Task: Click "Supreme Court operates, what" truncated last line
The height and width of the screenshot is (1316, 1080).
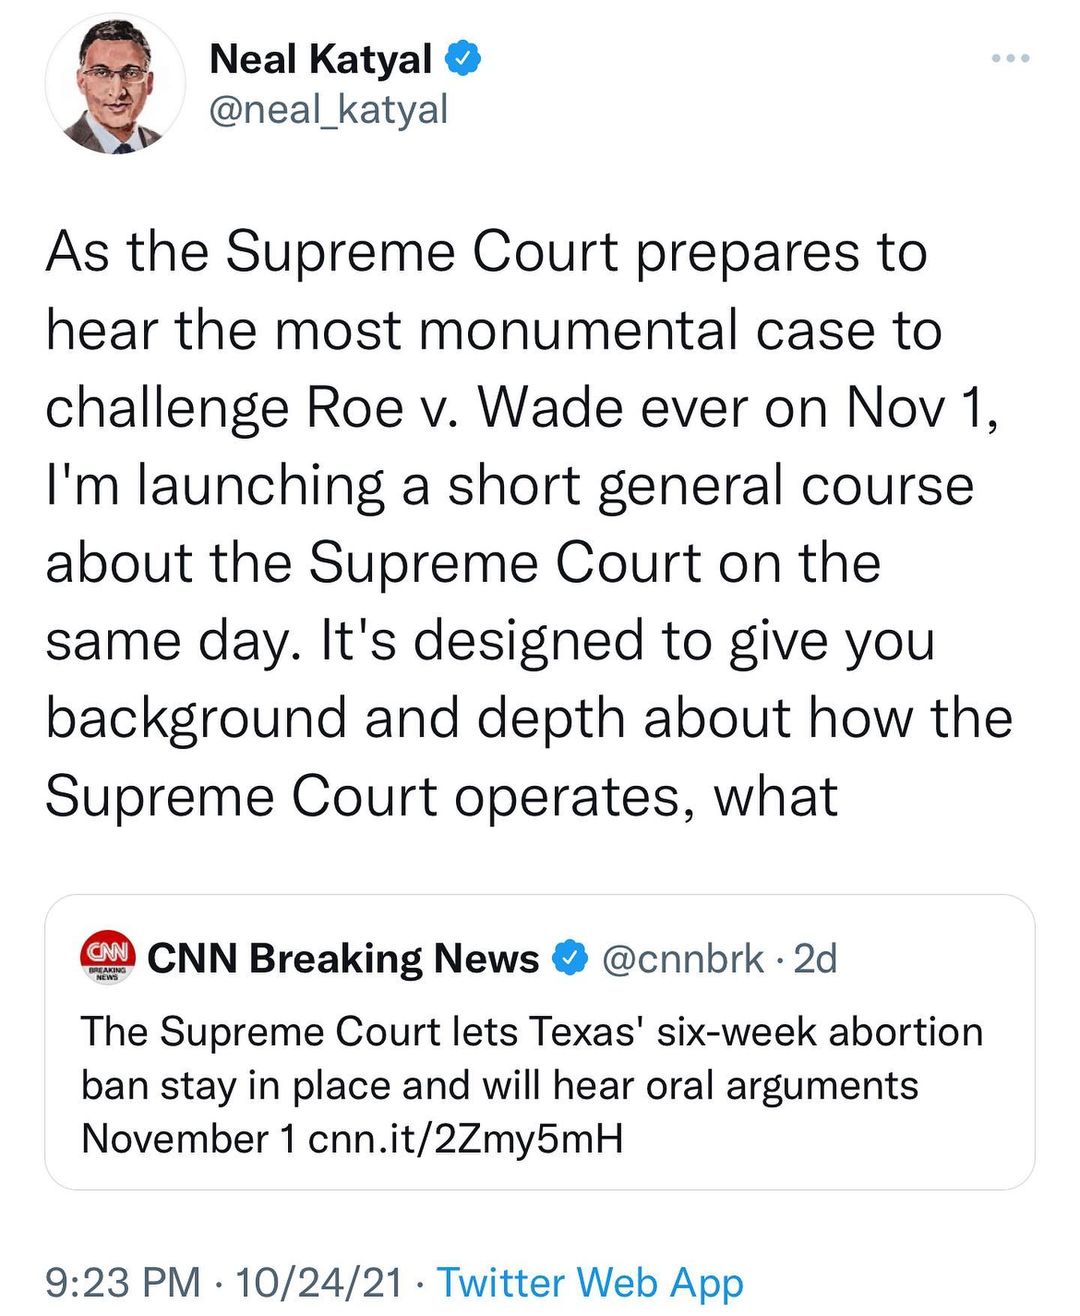Action: (x=441, y=797)
